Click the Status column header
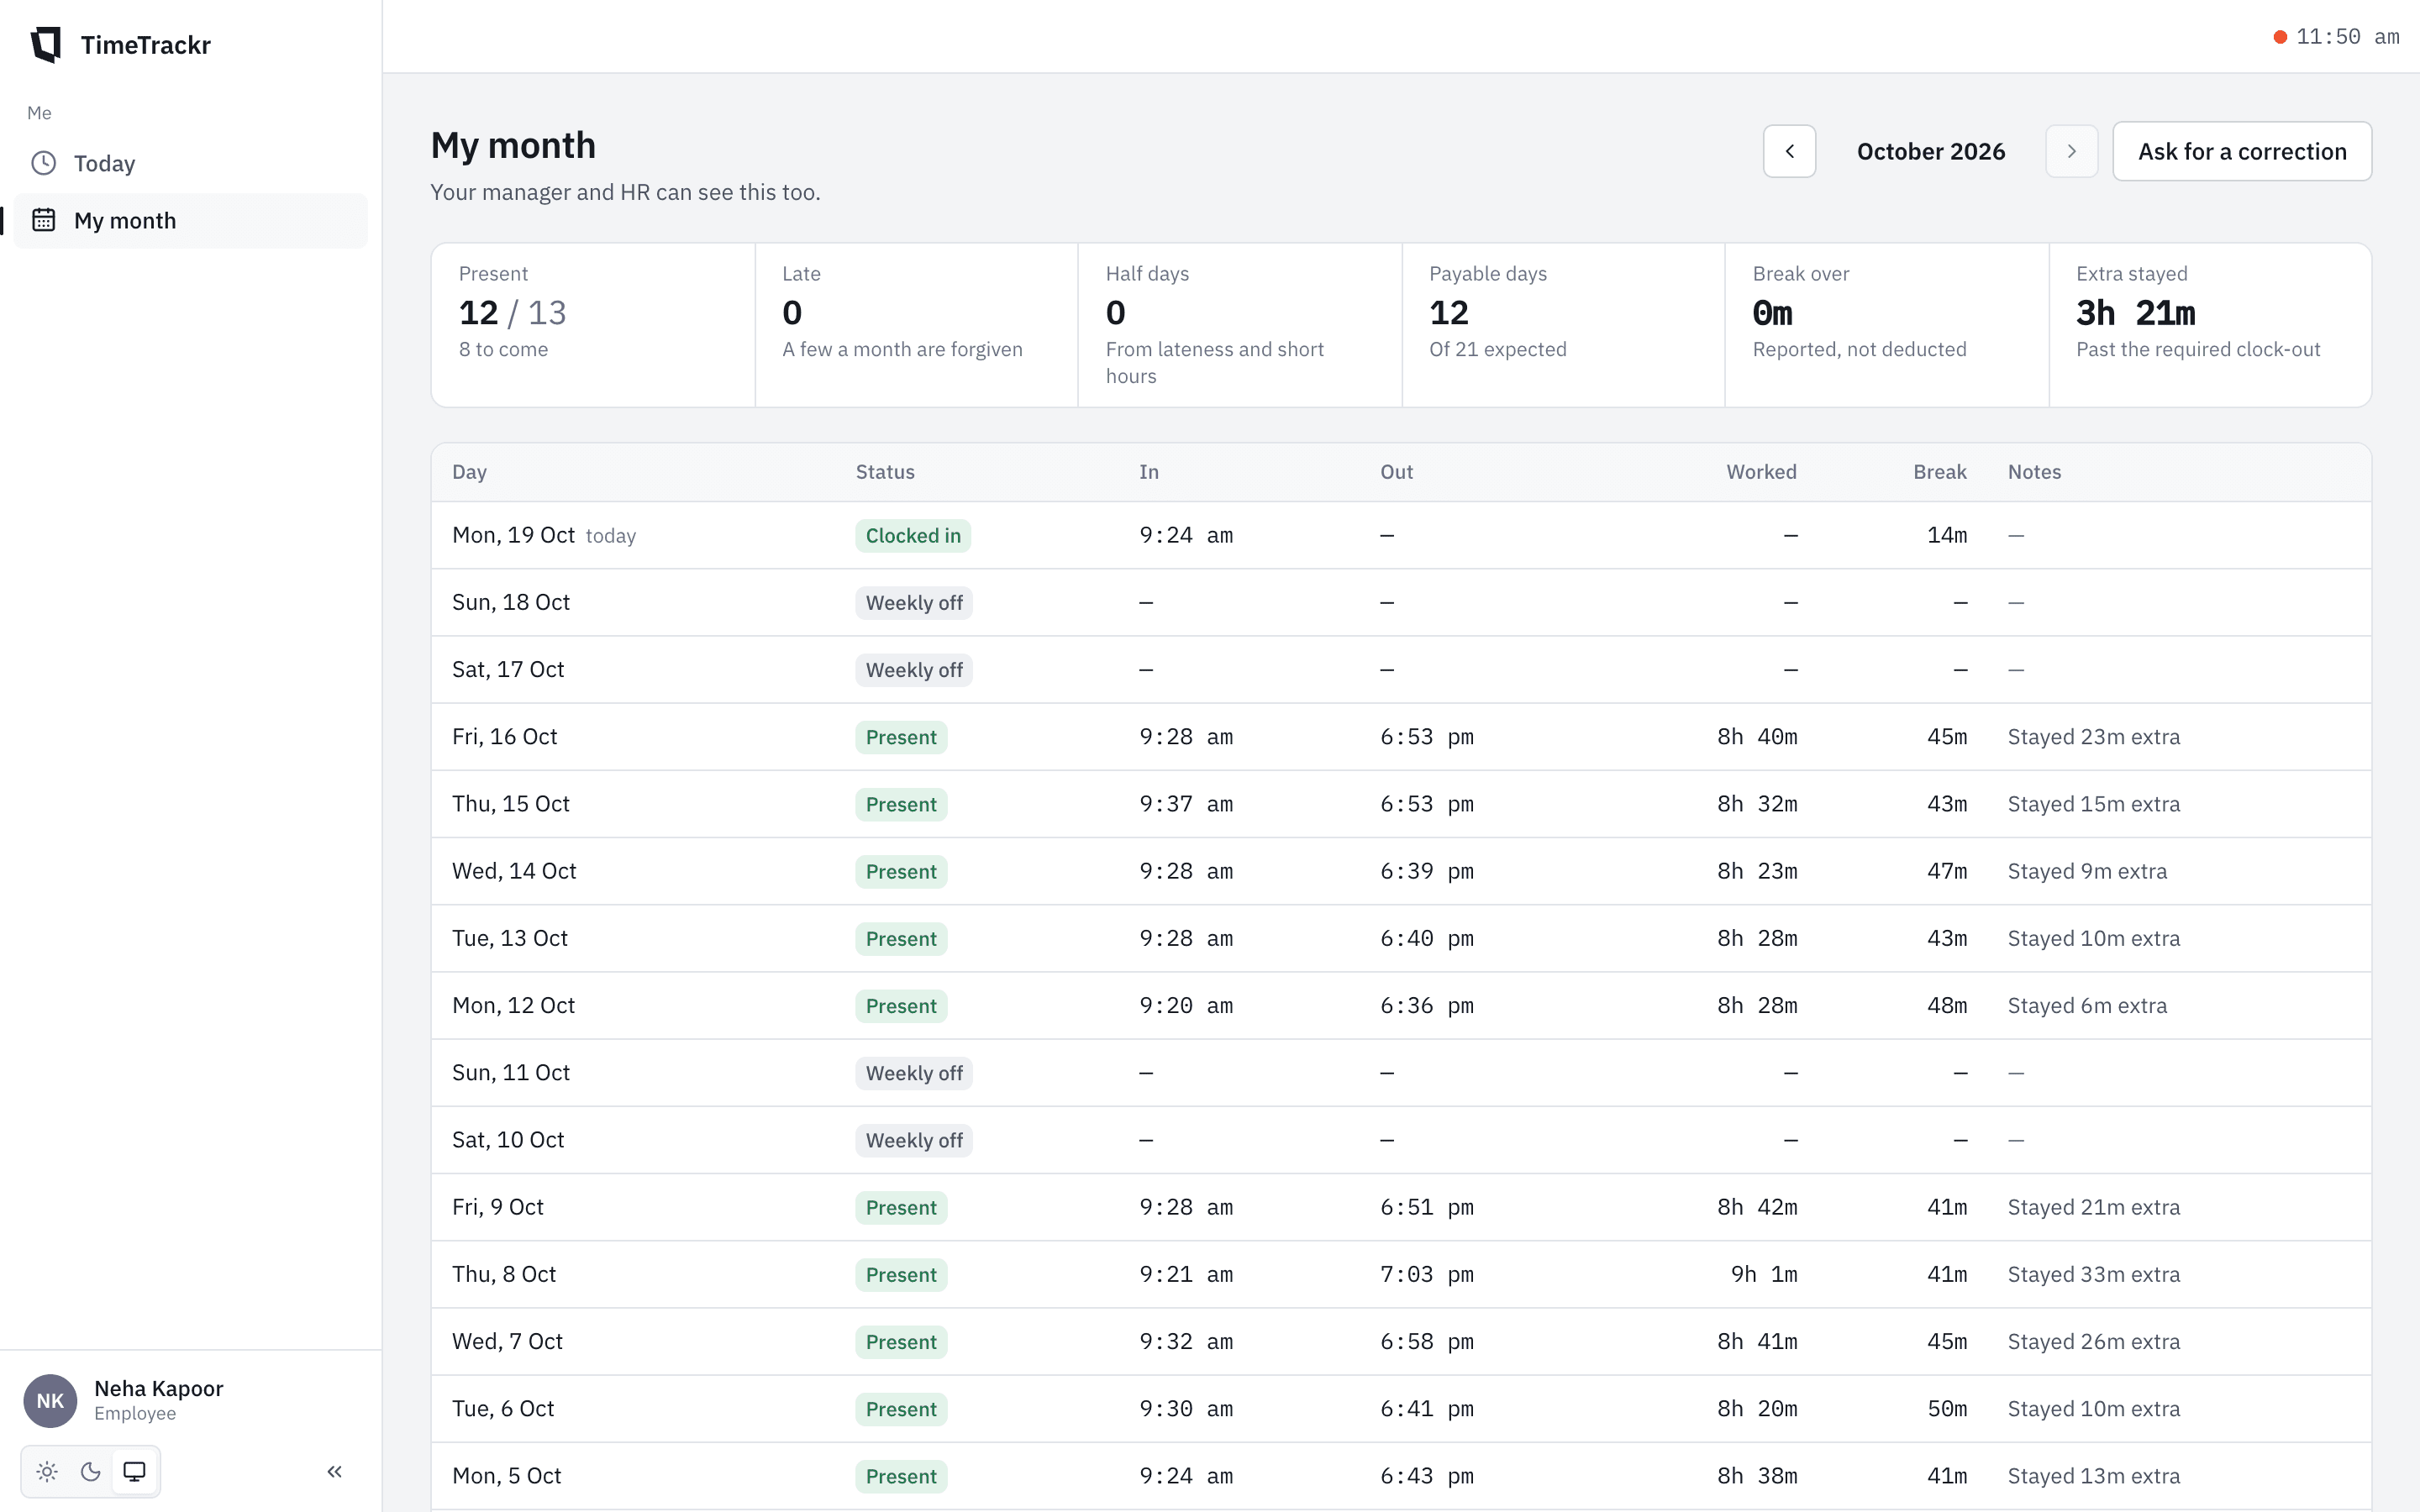 tap(884, 472)
